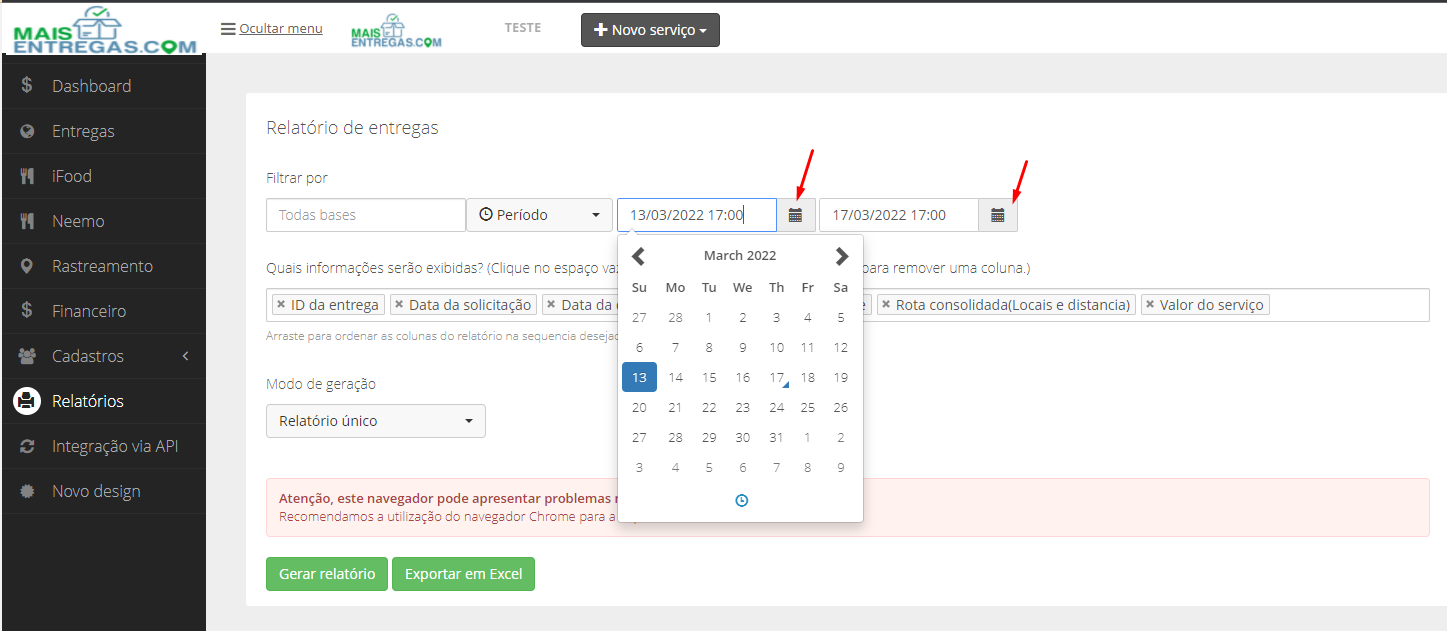Image resolution: width=1447 pixels, height=631 pixels.
Task: Open the Rastreamento menu item
Action: 103,266
